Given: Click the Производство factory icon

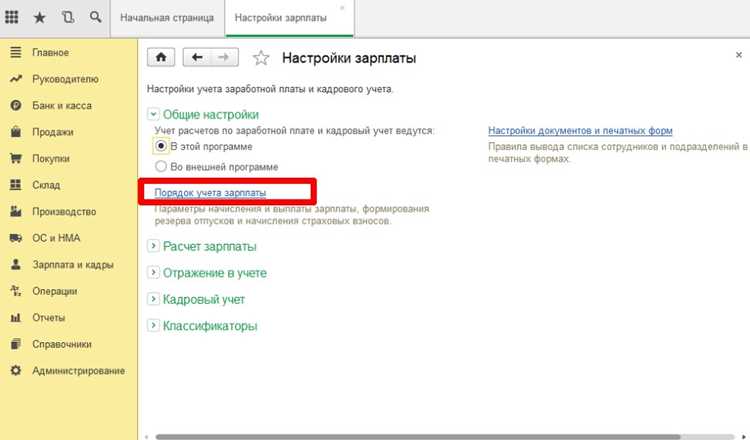Looking at the screenshot, I should tap(16, 211).
